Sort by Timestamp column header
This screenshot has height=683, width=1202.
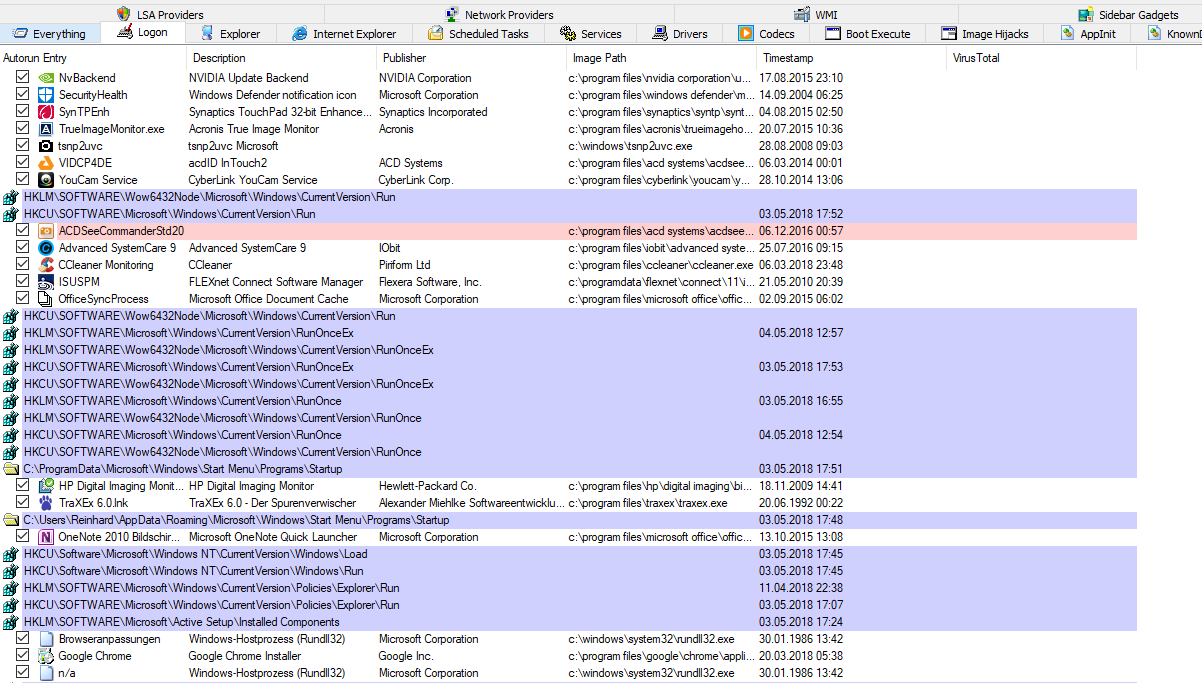(x=852, y=58)
